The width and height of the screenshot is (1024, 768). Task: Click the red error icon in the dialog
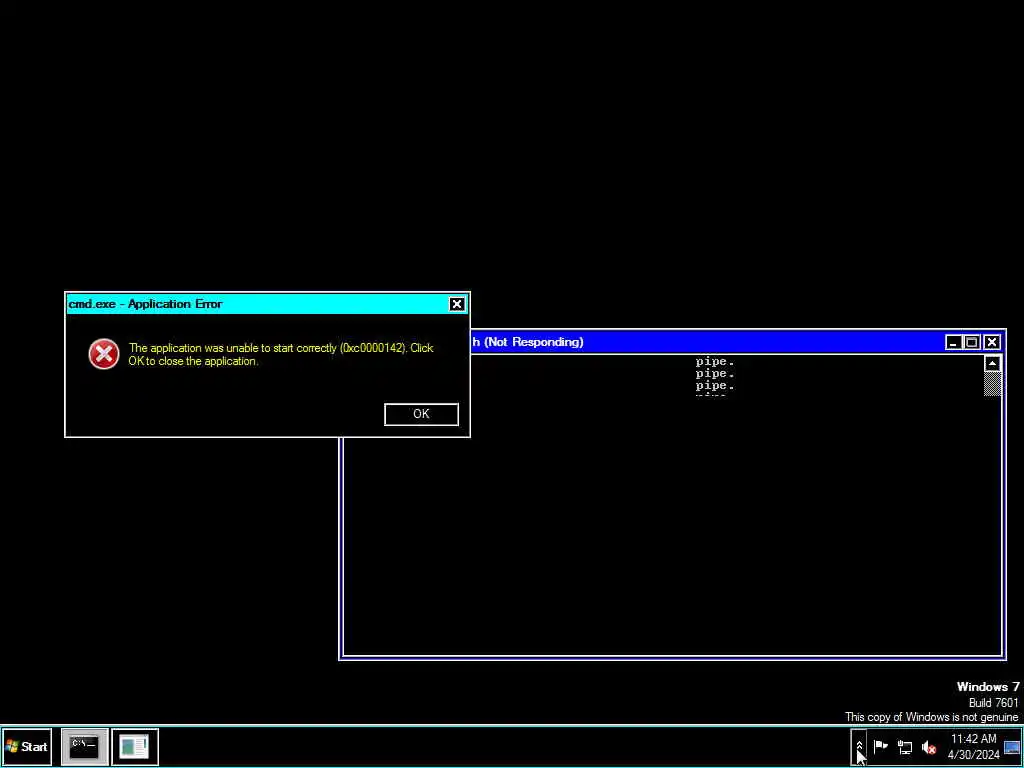tap(104, 354)
